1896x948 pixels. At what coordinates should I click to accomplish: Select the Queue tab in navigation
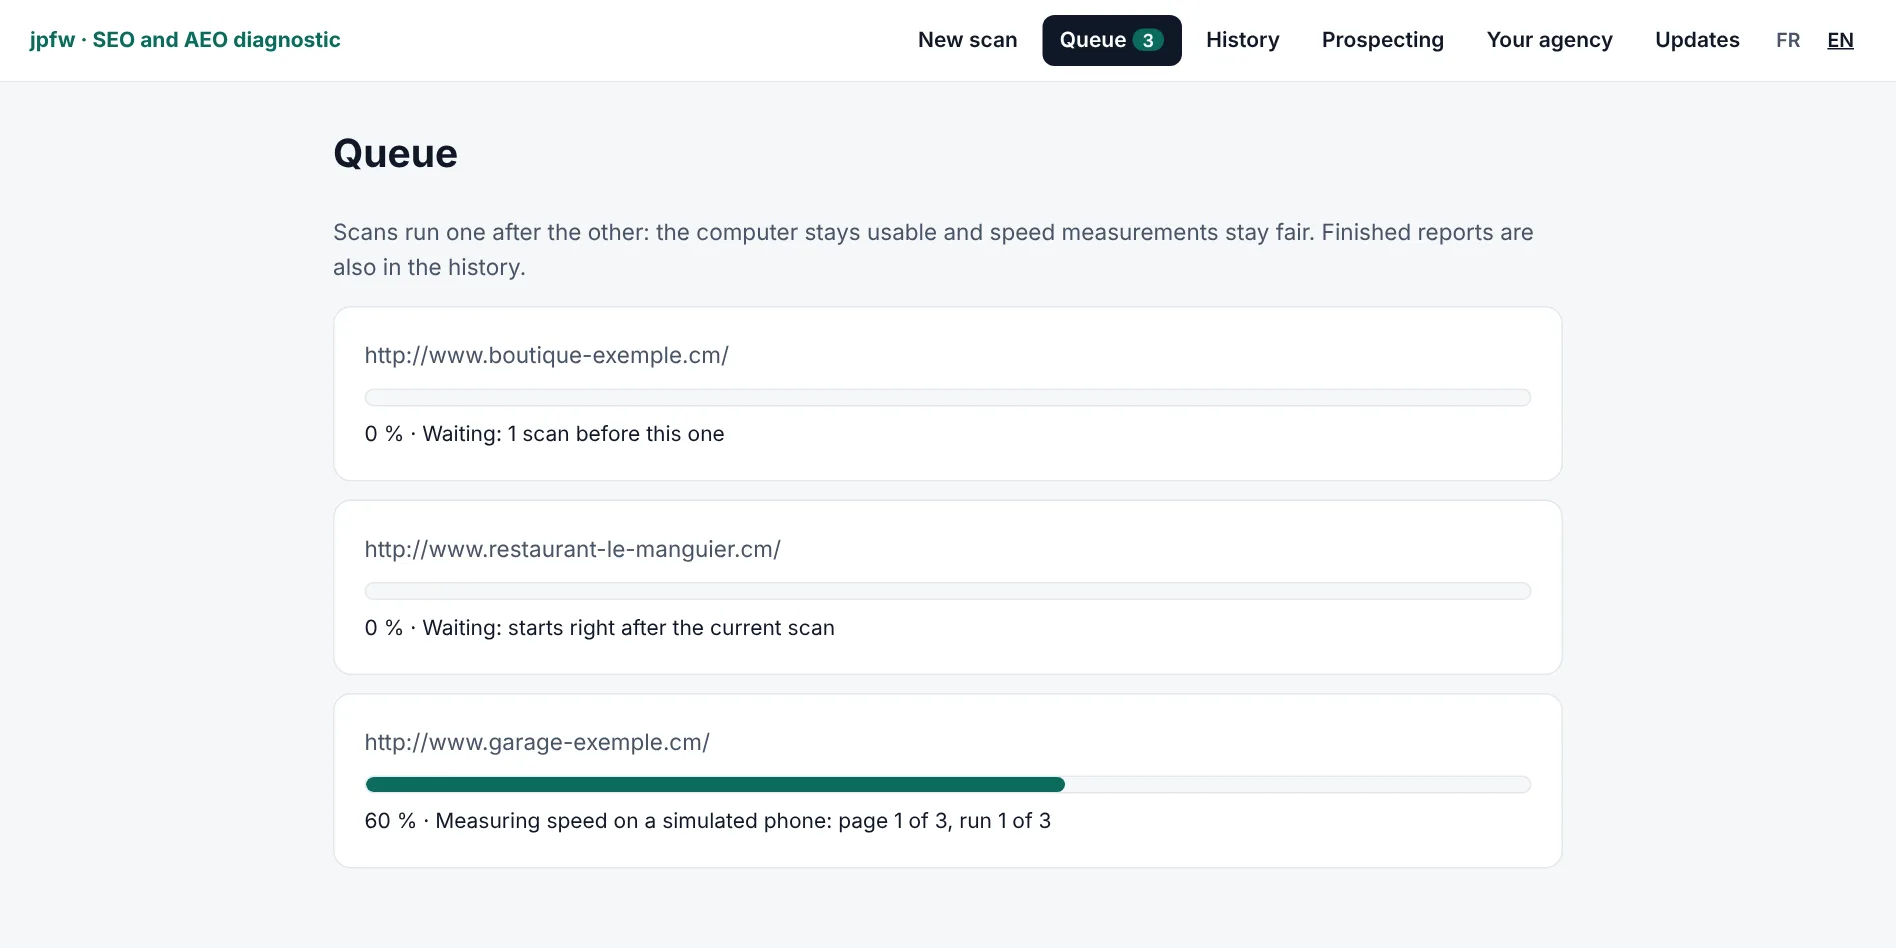pyautogui.click(x=1111, y=40)
